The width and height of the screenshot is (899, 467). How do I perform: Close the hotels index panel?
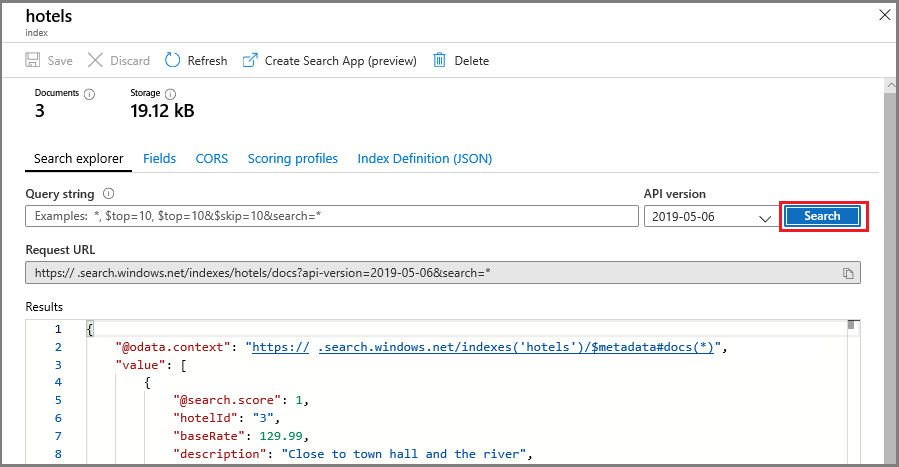coord(883,15)
